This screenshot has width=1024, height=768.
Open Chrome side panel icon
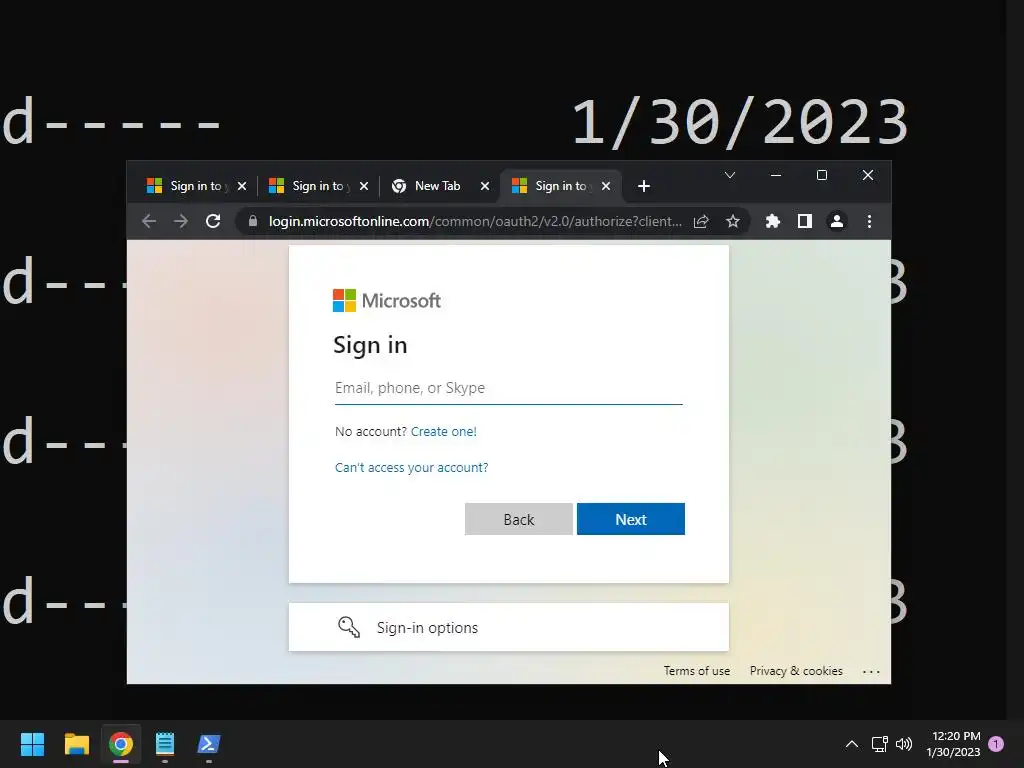point(805,221)
